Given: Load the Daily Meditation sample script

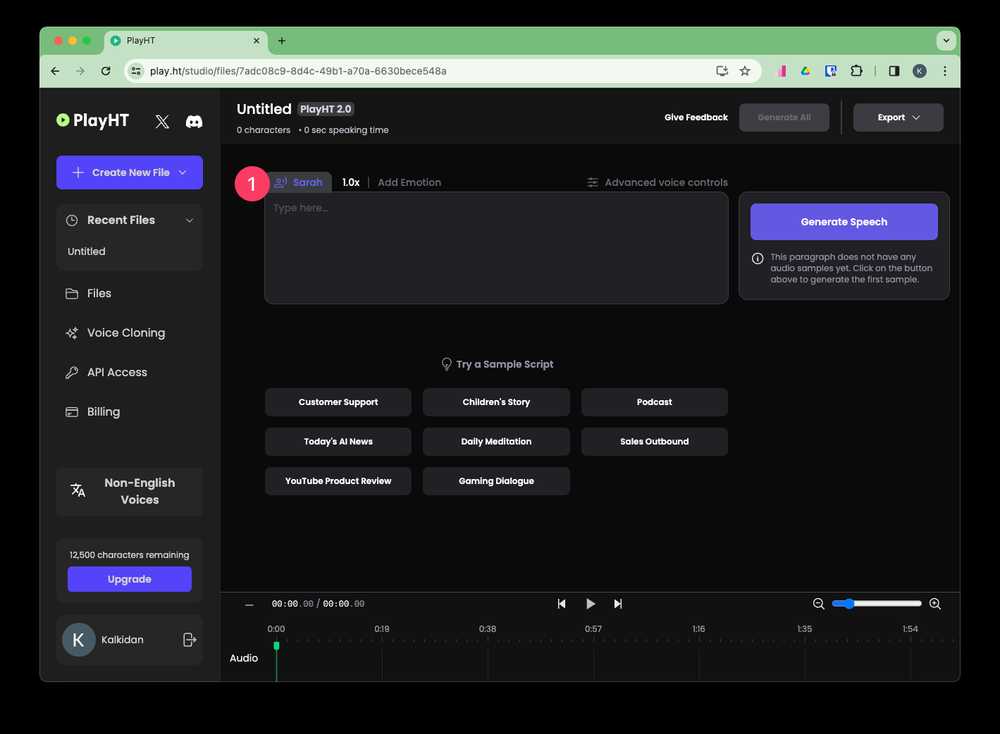Looking at the screenshot, I should click(496, 442).
